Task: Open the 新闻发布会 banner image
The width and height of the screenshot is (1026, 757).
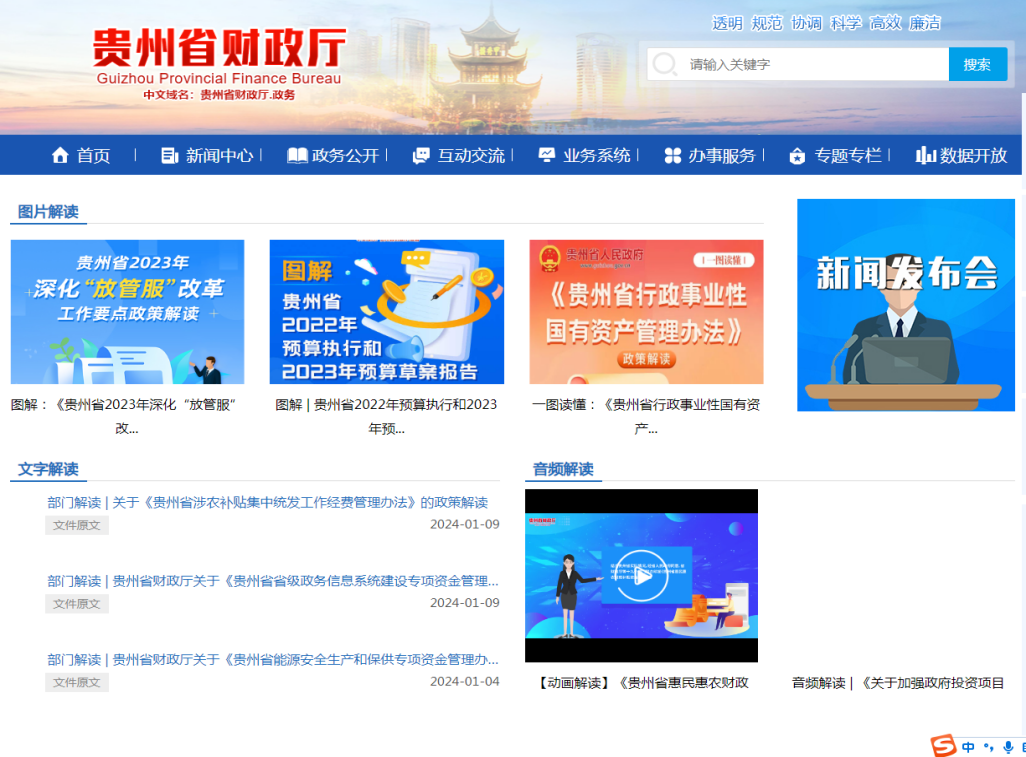Action: tap(905, 305)
